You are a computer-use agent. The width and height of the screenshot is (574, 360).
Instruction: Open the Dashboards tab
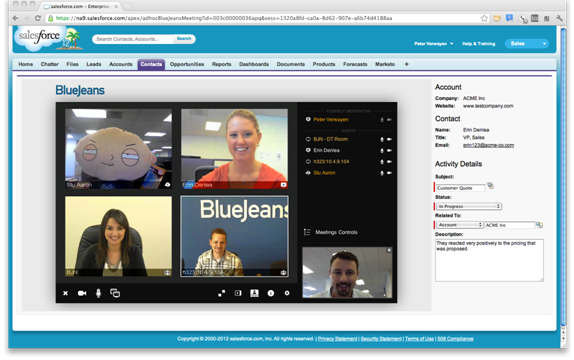254,64
